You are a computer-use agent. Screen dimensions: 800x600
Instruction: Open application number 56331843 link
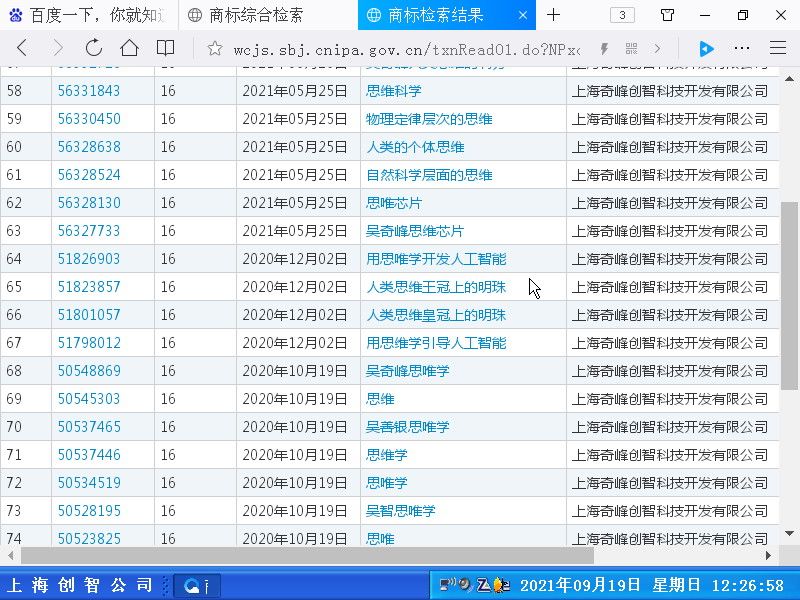coord(89,91)
